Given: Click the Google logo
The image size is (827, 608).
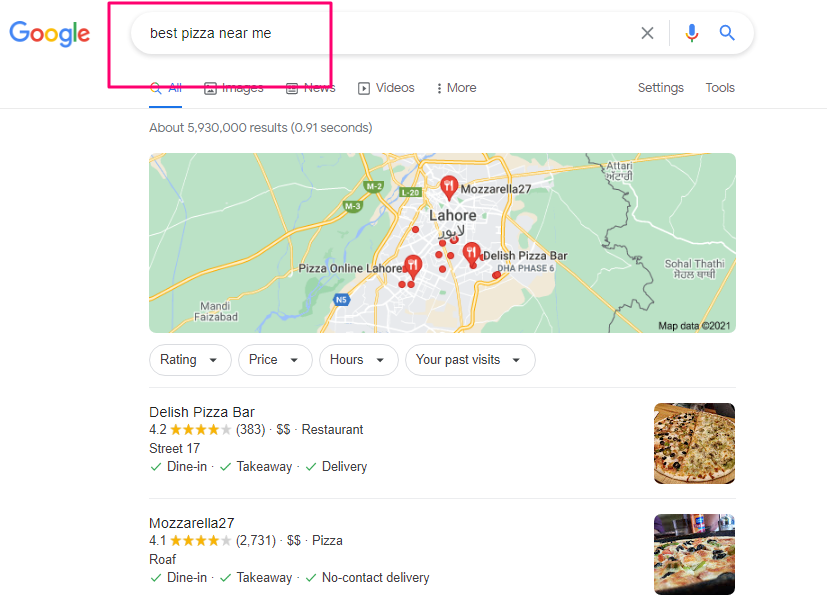Looking at the screenshot, I should pos(49,33).
